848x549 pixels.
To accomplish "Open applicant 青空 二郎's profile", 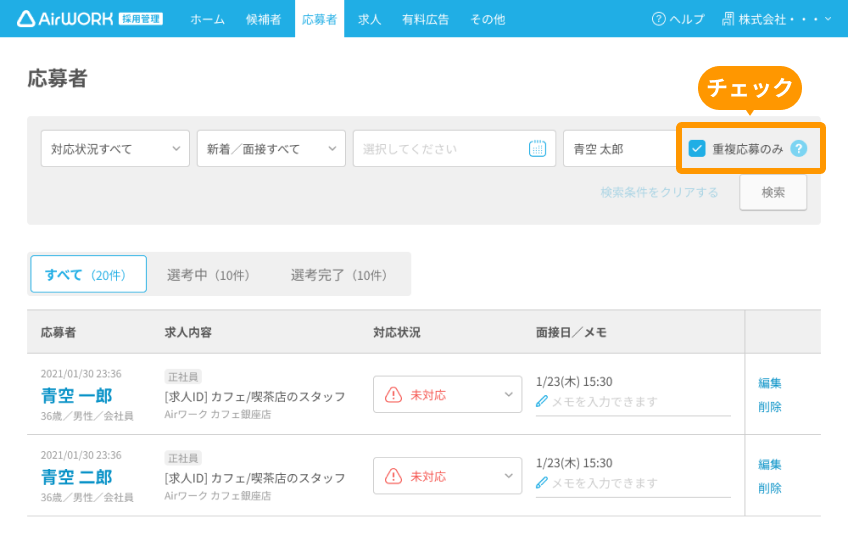I will [77, 477].
